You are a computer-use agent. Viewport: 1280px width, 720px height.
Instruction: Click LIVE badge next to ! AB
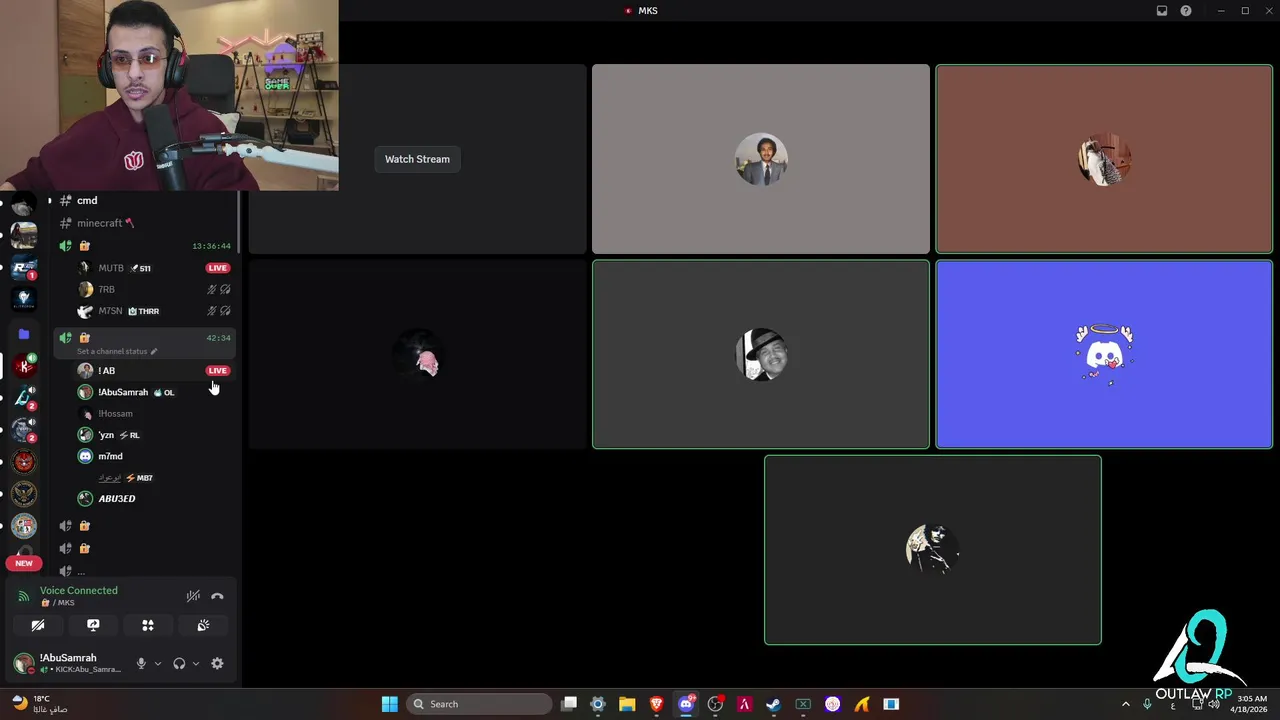217,370
